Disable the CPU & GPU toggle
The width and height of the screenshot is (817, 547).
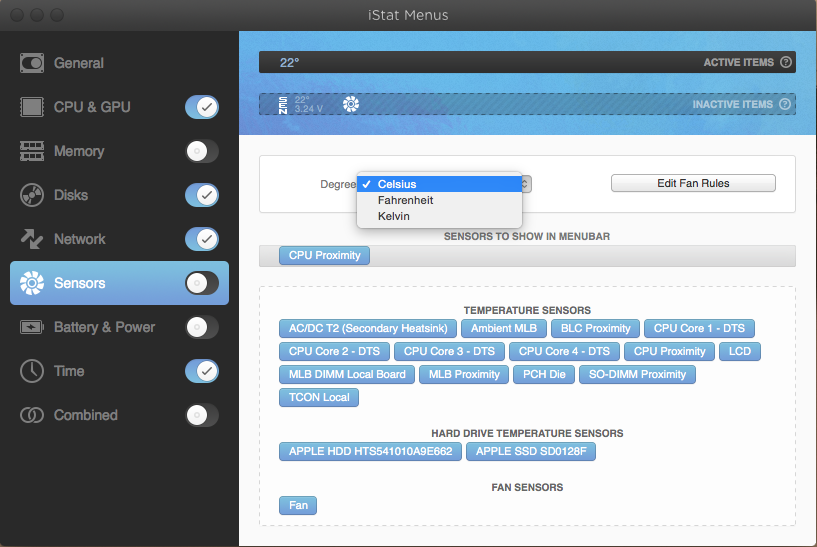[x=202, y=107]
